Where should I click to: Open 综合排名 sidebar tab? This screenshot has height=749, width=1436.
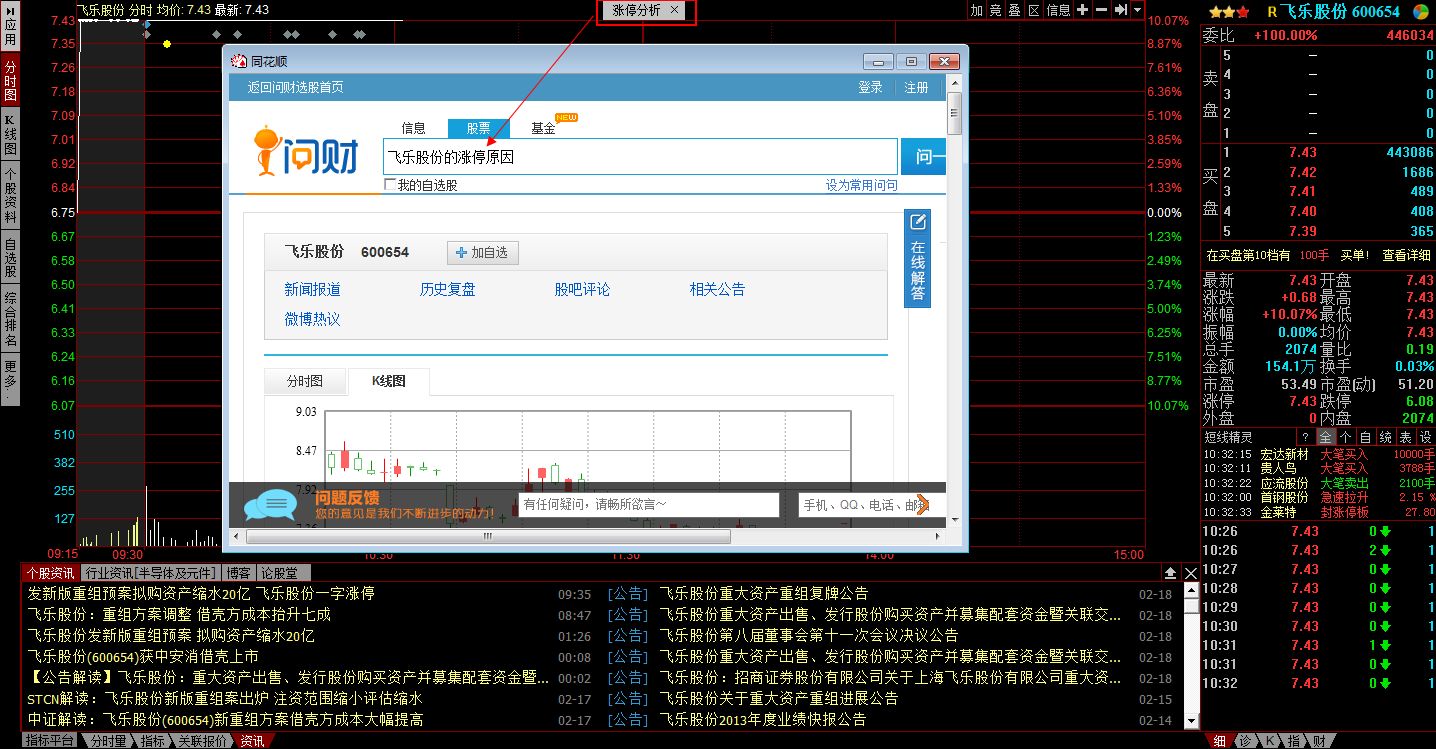tap(10, 319)
